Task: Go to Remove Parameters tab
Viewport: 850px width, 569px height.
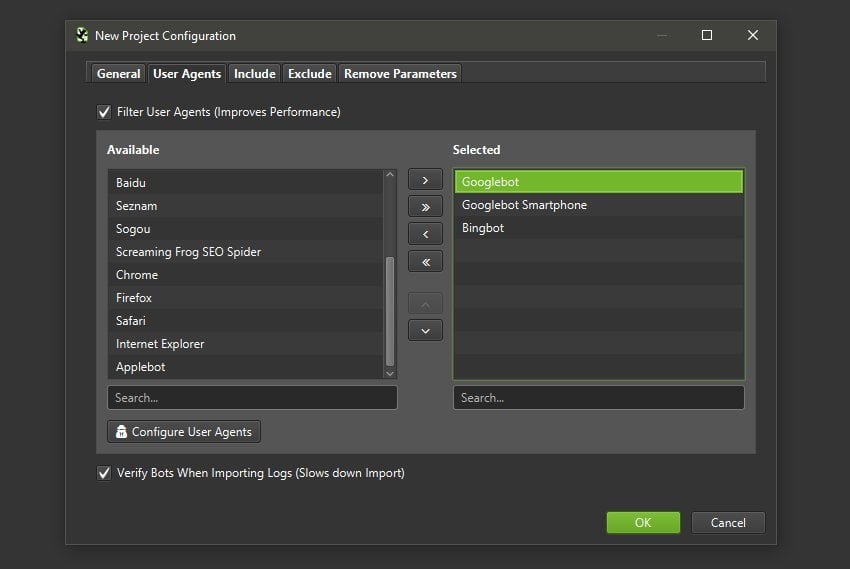Action: 400,74
